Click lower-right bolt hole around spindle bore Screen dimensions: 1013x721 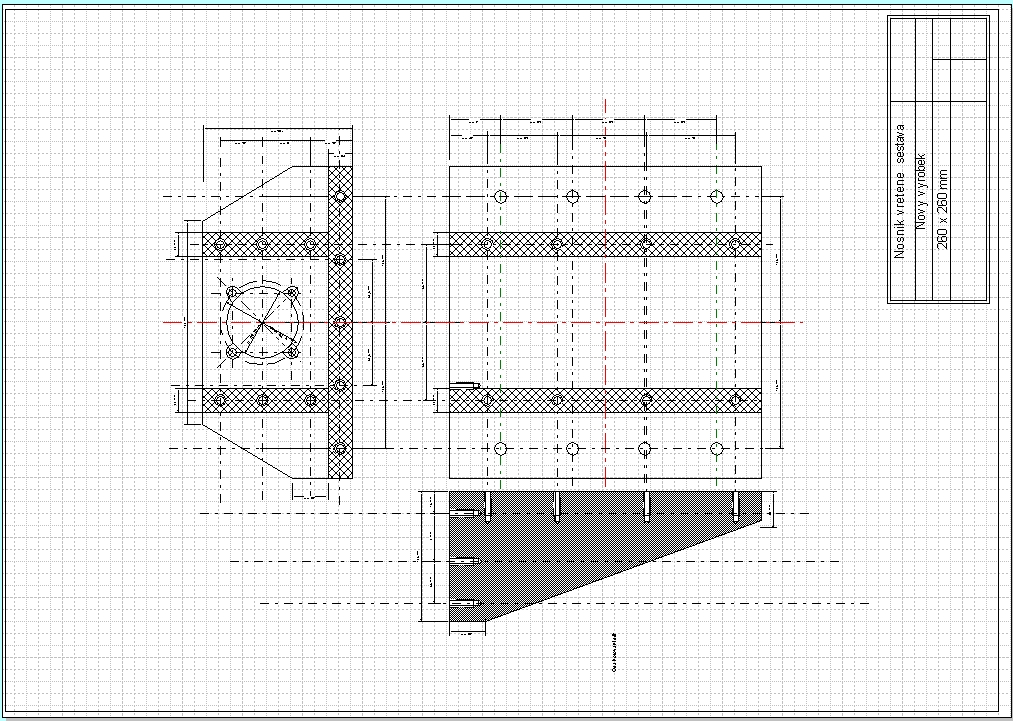[x=292, y=353]
